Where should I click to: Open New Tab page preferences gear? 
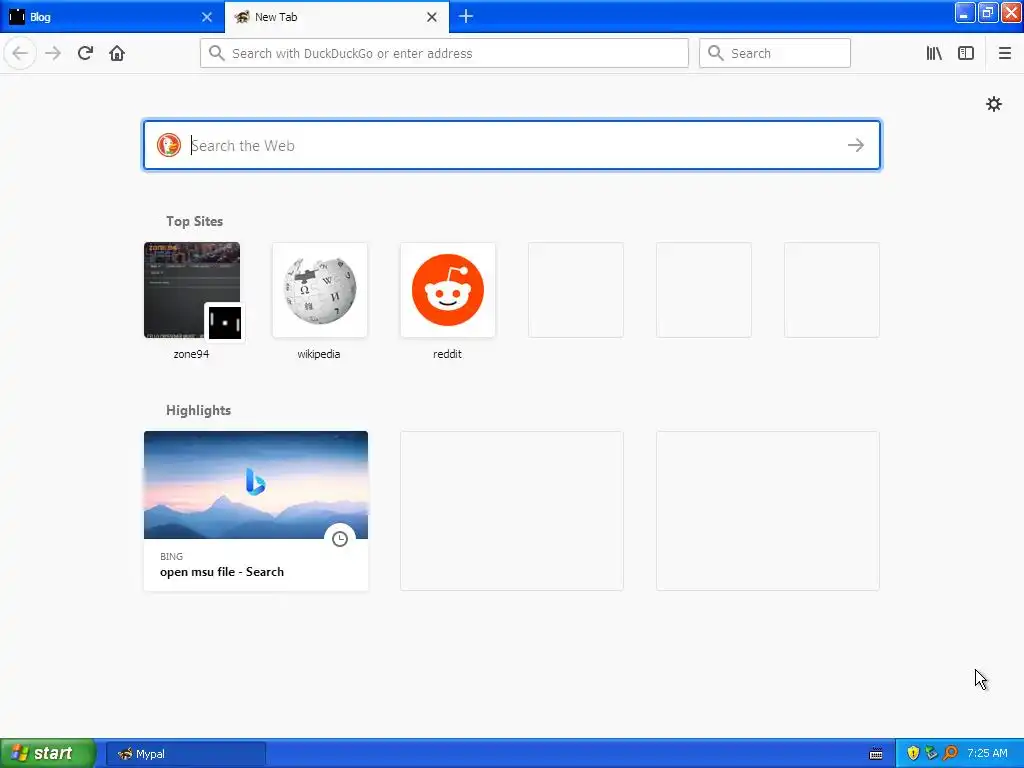[x=993, y=104]
